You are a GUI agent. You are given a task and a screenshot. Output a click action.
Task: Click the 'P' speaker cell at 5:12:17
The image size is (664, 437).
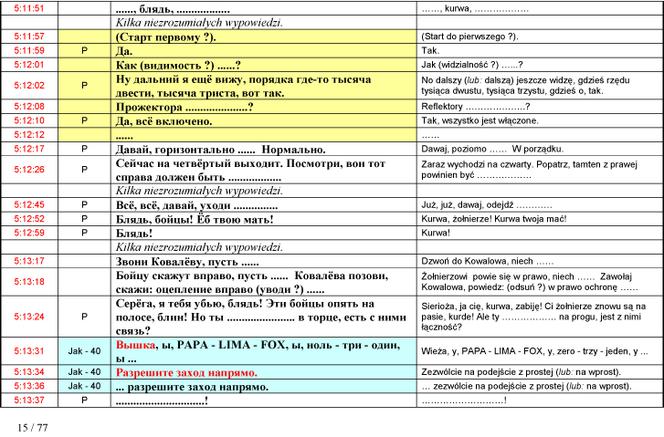84,149
